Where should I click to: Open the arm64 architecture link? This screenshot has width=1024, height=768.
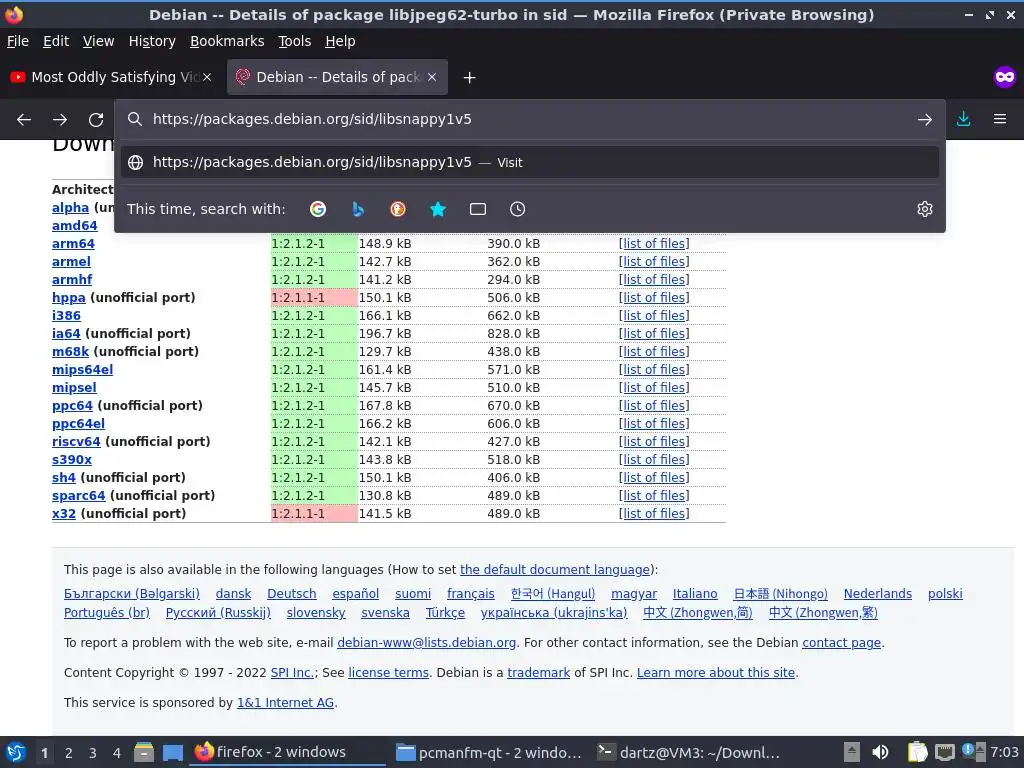73,244
